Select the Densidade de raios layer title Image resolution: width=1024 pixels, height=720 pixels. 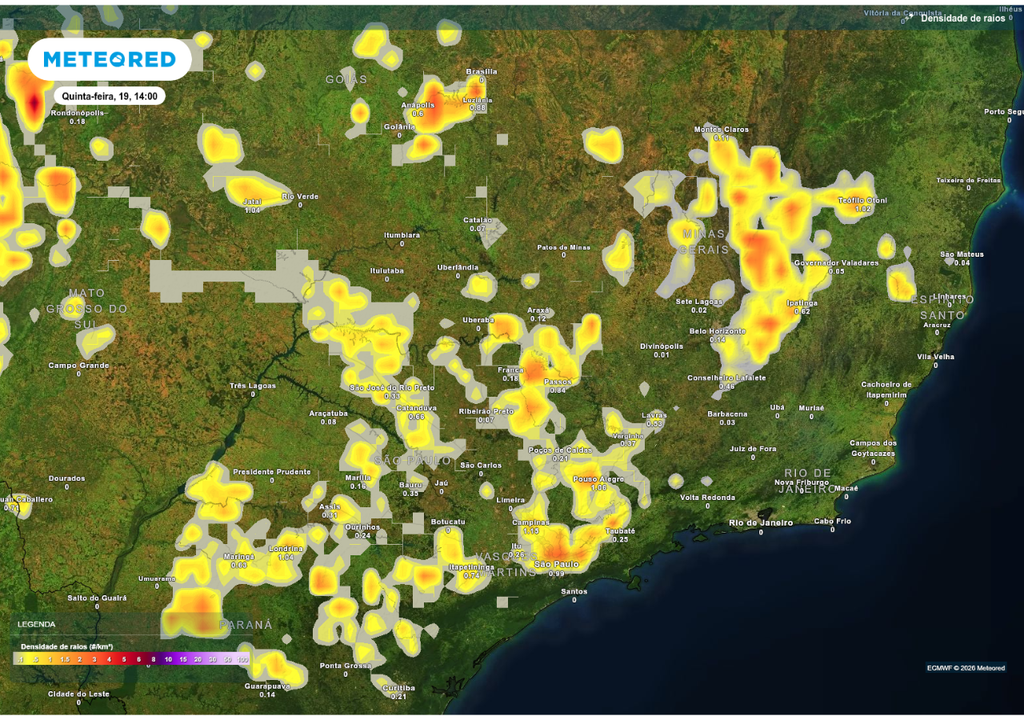(x=964, y=18)
